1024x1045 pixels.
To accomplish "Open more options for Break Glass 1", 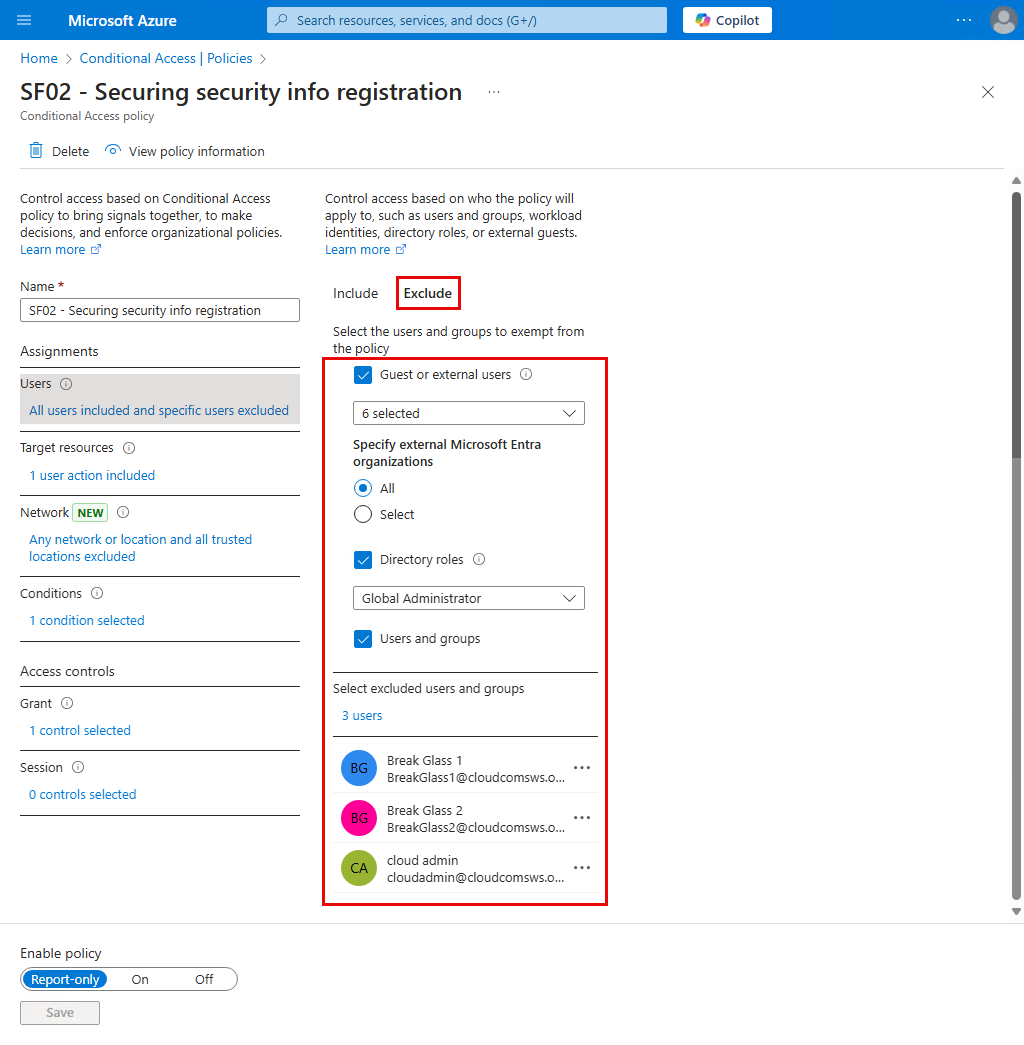I will [x=581, y=768].
